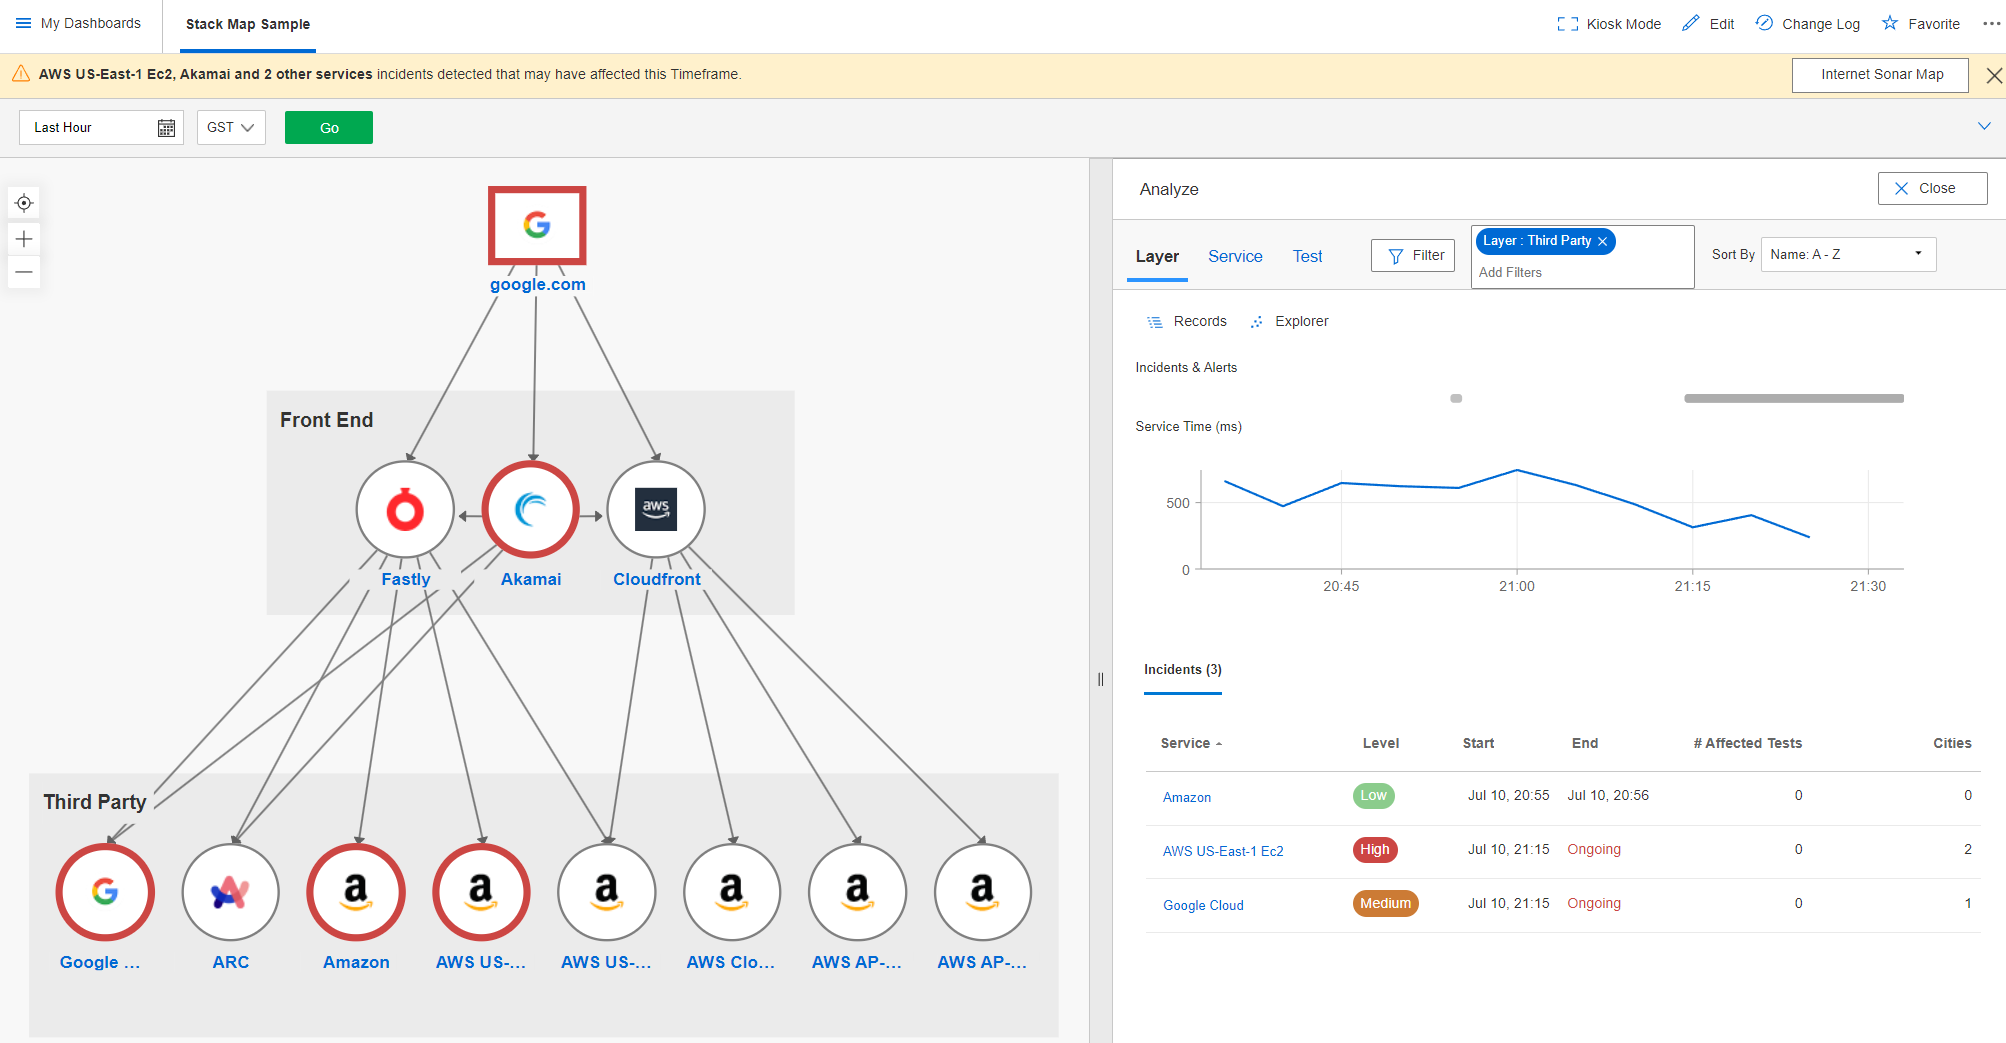Click the Medium level badge
The width and height of the screenshot is (2006, 1043).
click(x=1385, y=904)
